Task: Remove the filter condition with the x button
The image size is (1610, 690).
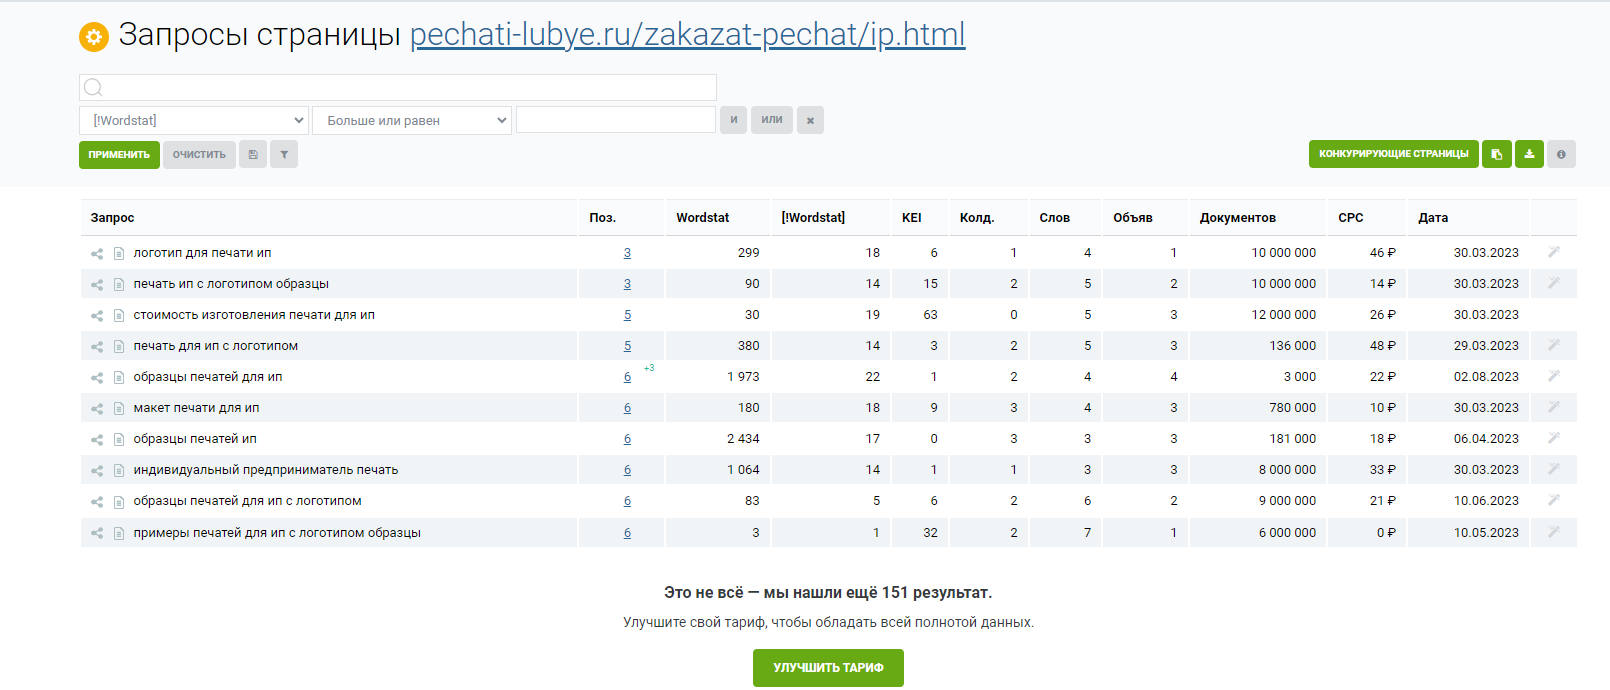Action: pos(810,120)
